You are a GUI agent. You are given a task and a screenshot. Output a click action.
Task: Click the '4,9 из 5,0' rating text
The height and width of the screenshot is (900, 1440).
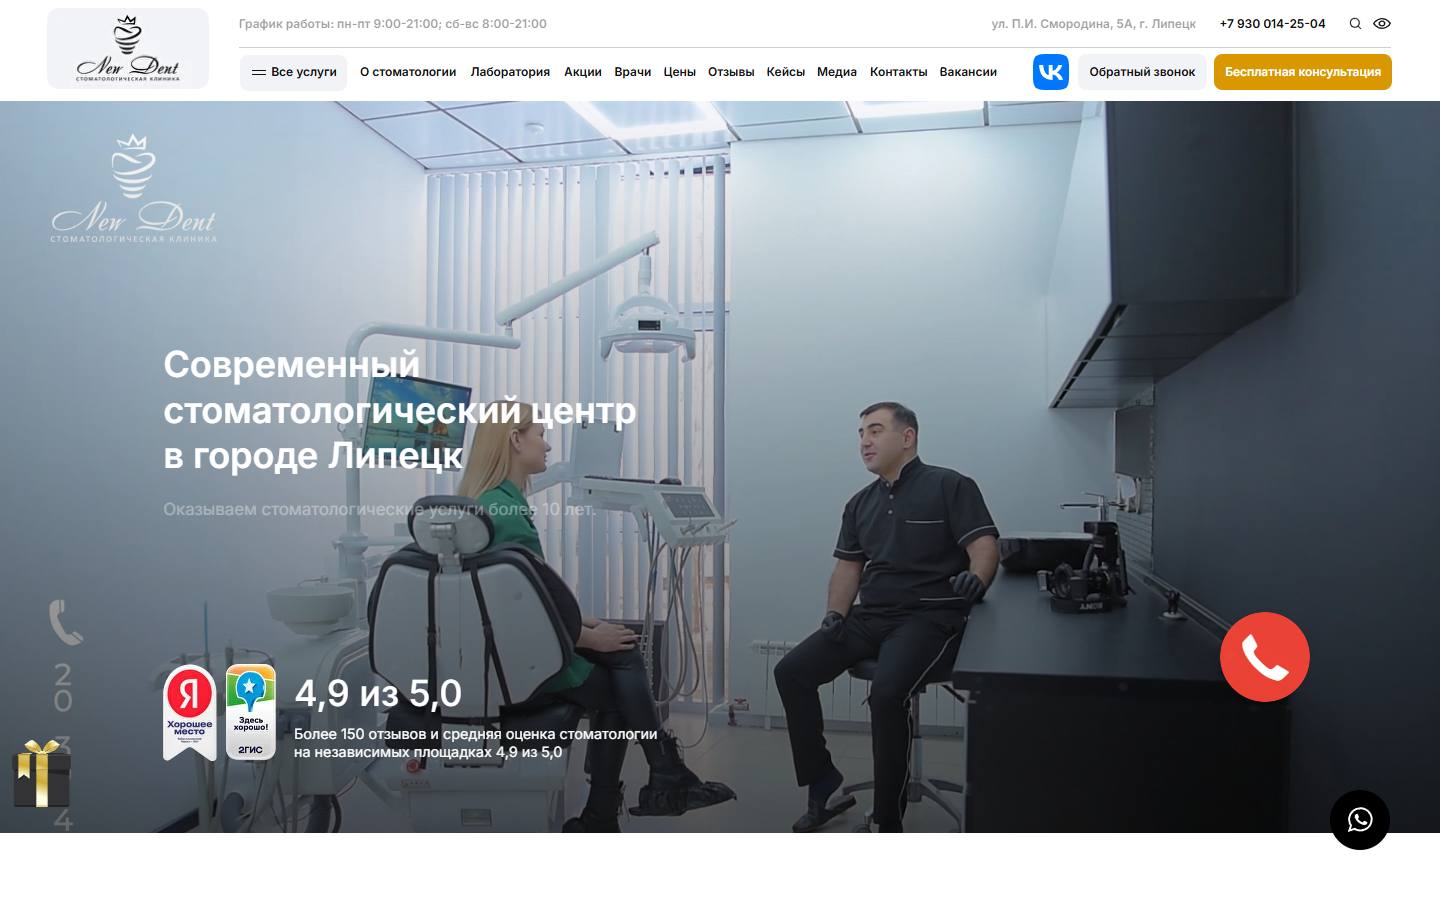[x=378, y=693]
